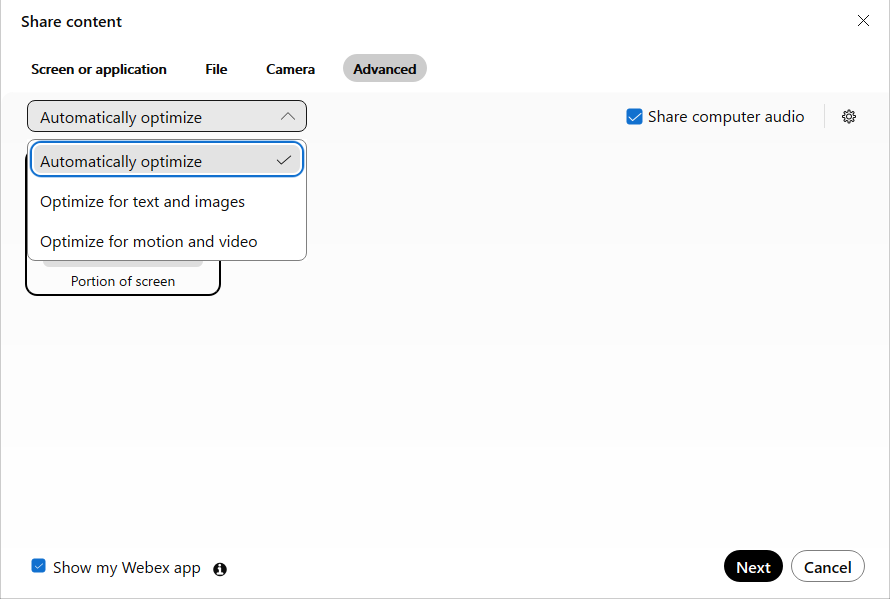The height and width of the screenshot is (599, 890).
Task: Open the Camera tab
Action: (x=291, y=69)
